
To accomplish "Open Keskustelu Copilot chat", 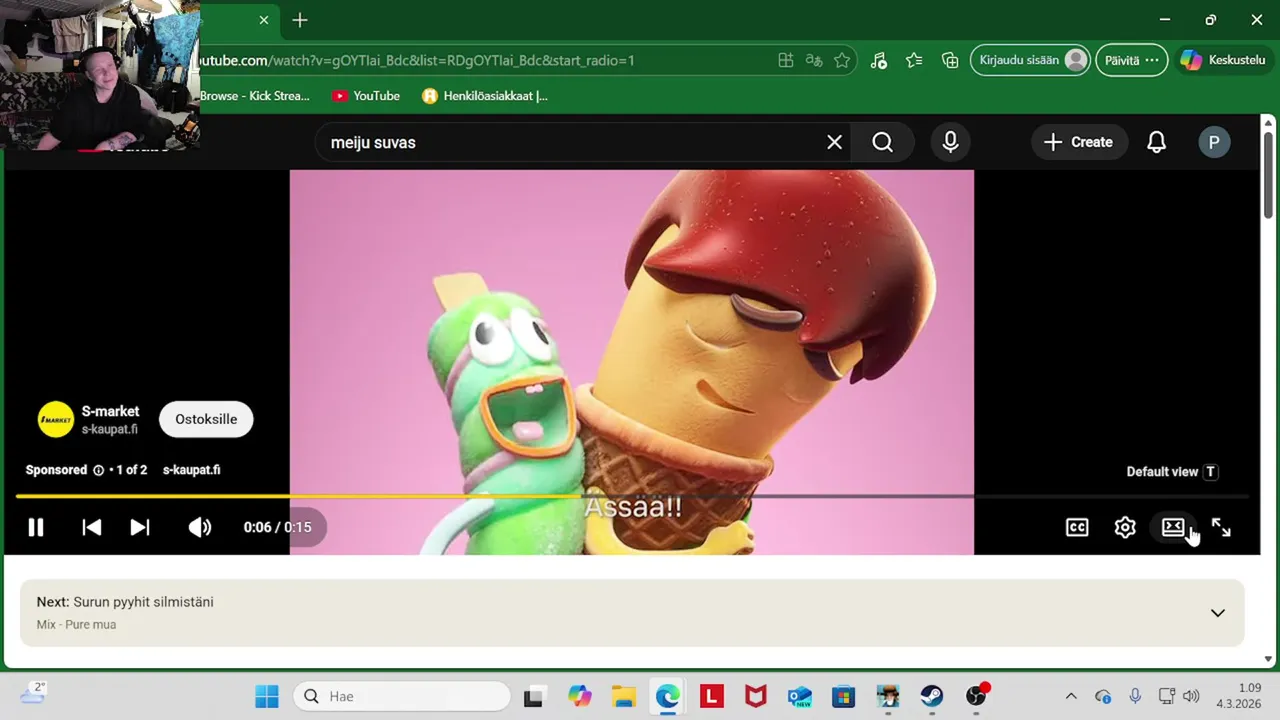I will point(1223,60).
